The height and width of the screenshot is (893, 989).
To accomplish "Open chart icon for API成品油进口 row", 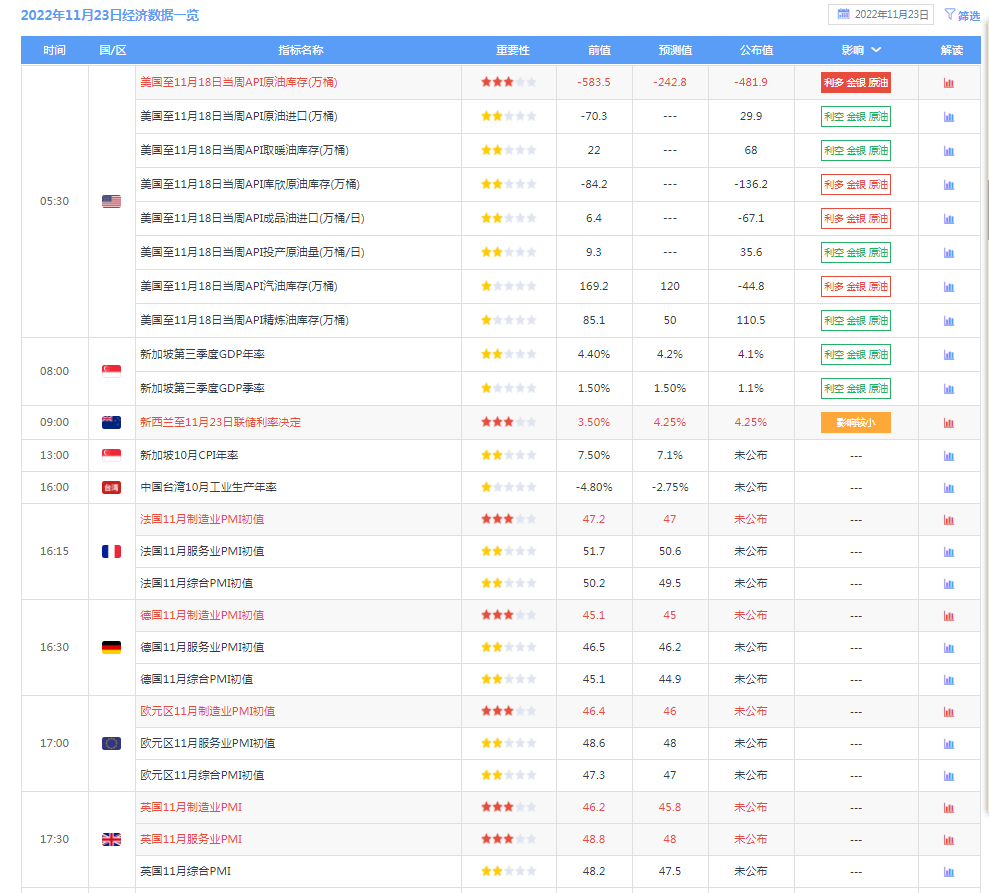I will [x=949, y=219].
